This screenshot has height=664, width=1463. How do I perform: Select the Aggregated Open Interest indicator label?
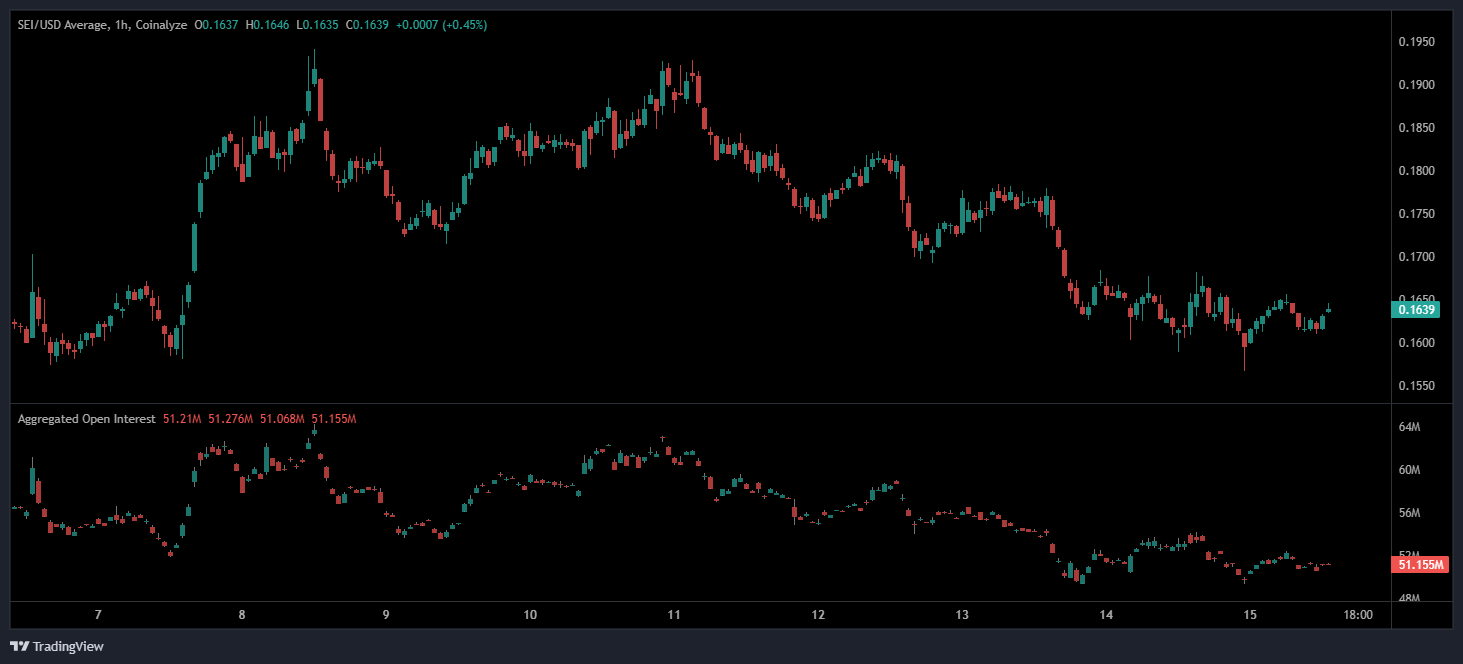coord(86,419)
